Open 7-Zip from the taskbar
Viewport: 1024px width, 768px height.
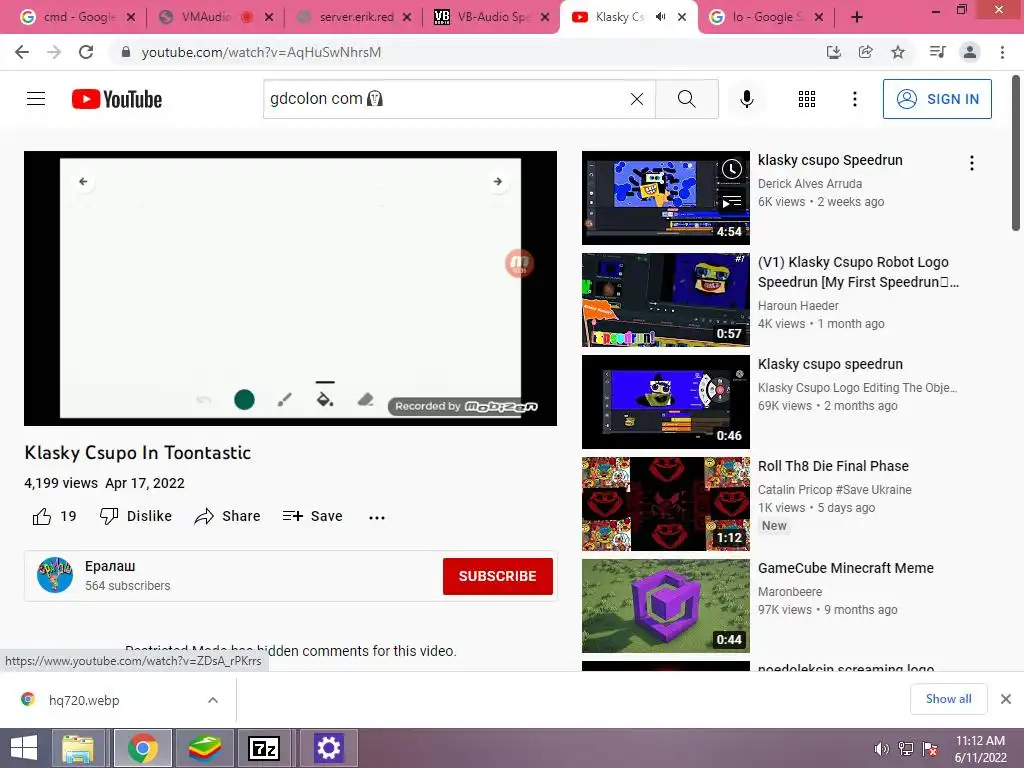(x=264, y=748)
